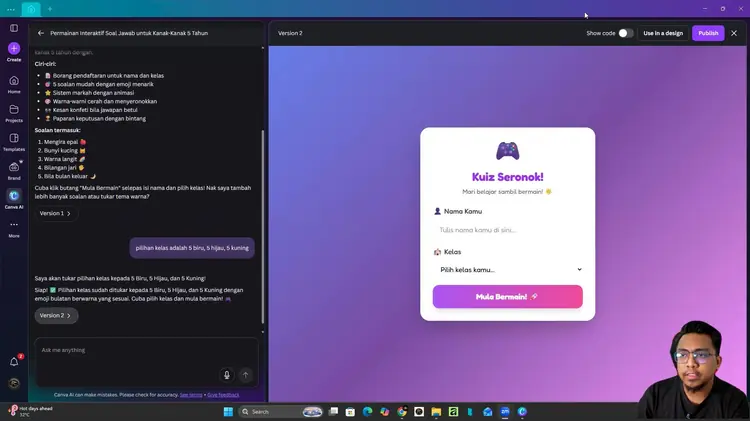Click the microphone voice input icon
The height and width of the screenshot is (421, 750).
227,375
